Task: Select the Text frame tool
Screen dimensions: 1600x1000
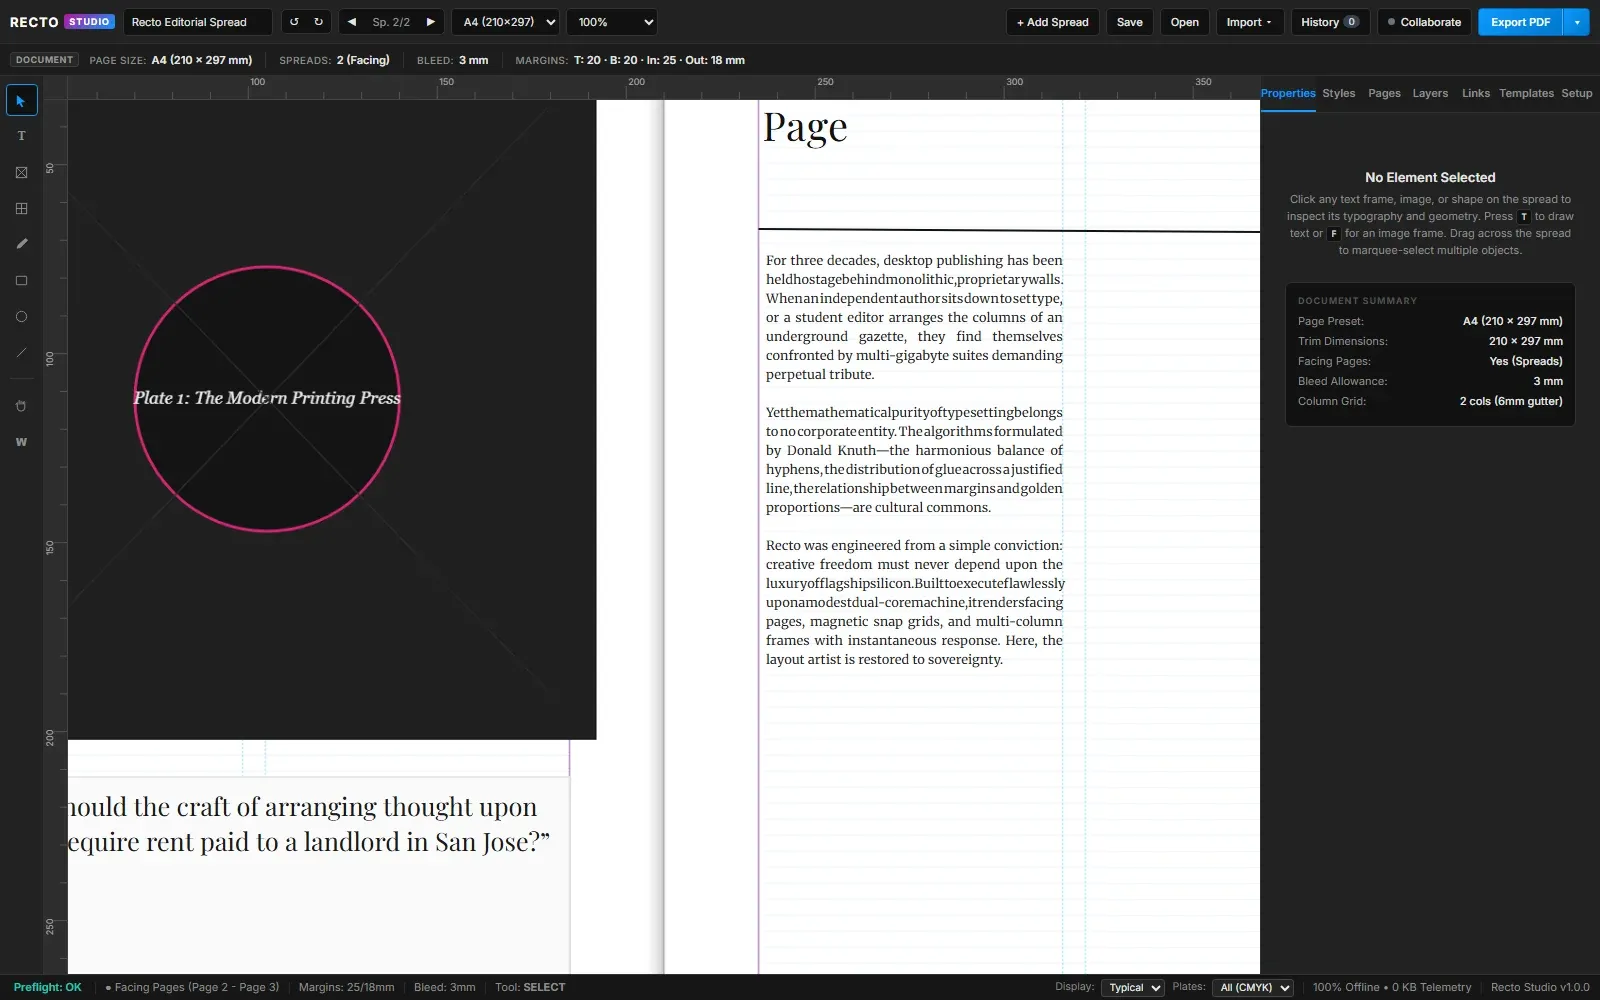Action: pos(21,136)
